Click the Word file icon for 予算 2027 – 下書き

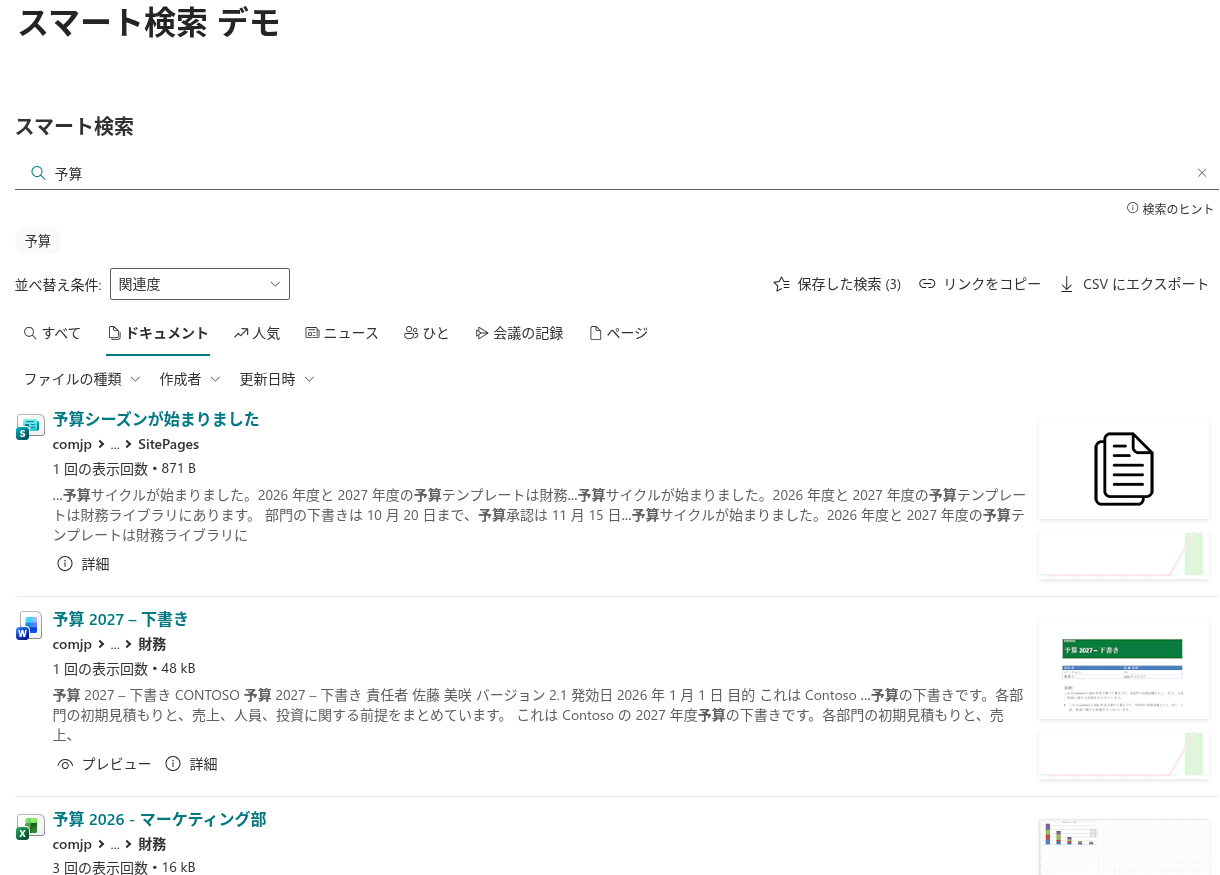click(30, 627)
